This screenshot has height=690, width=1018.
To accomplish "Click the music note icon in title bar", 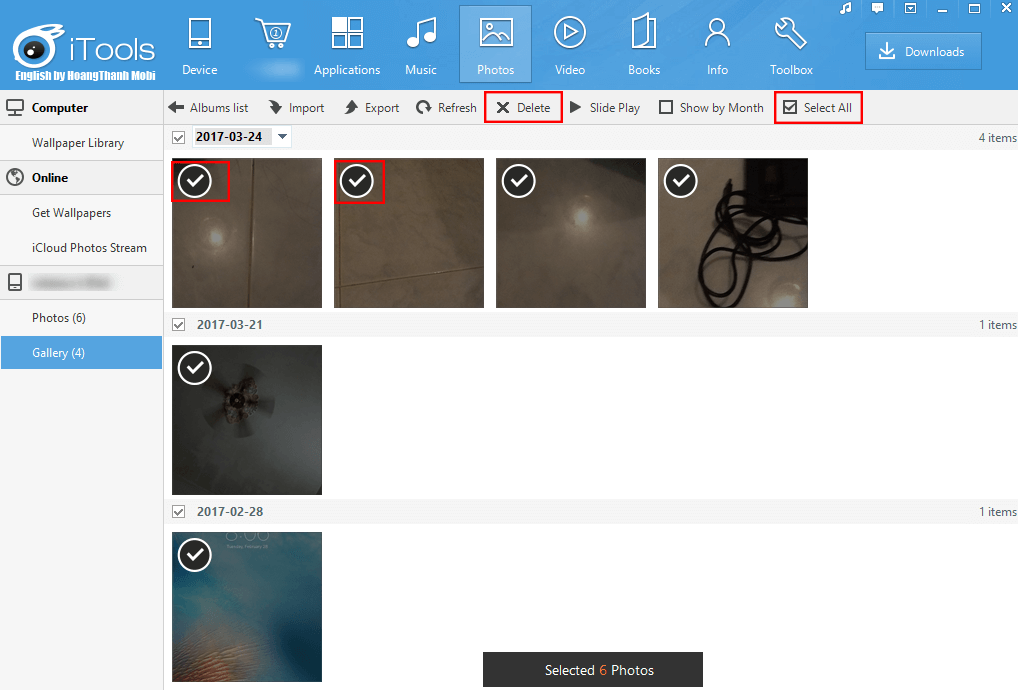I will [x=846, y=8].
